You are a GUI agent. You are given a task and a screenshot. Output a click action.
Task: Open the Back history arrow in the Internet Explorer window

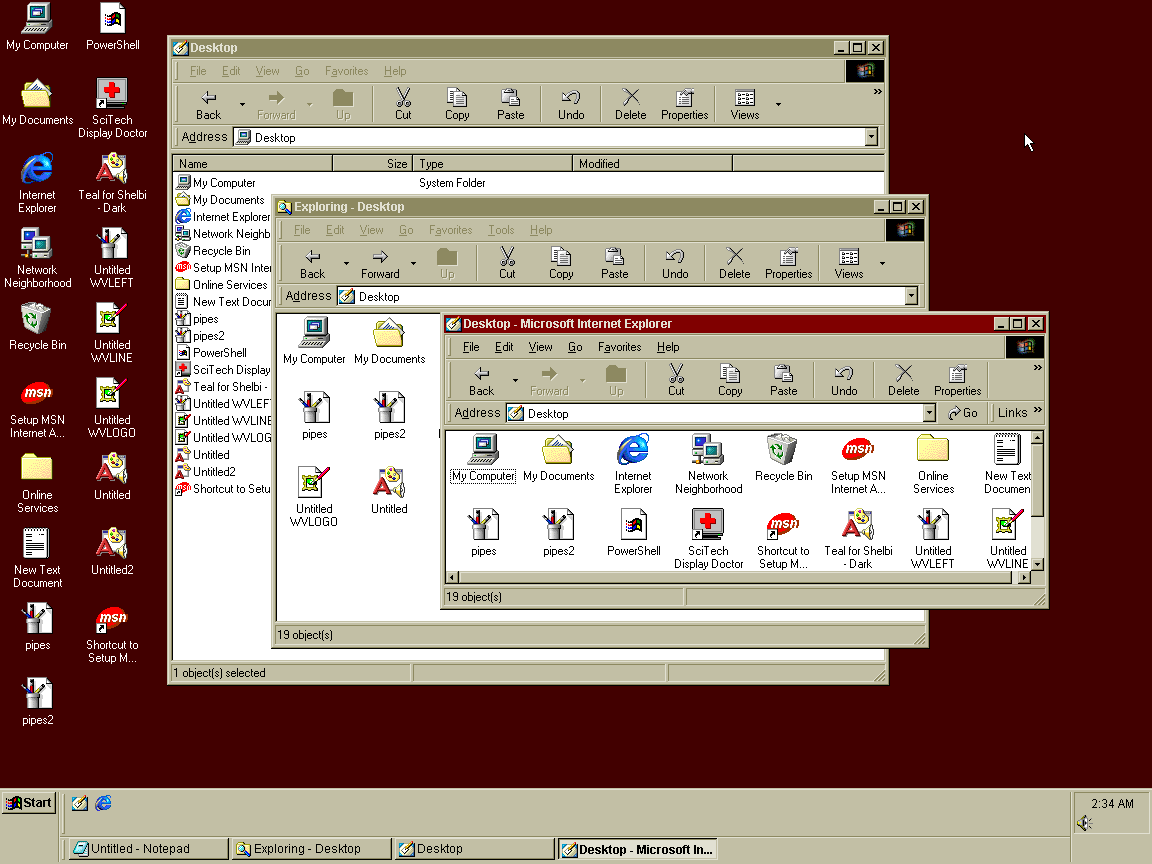tap(515, 381)
